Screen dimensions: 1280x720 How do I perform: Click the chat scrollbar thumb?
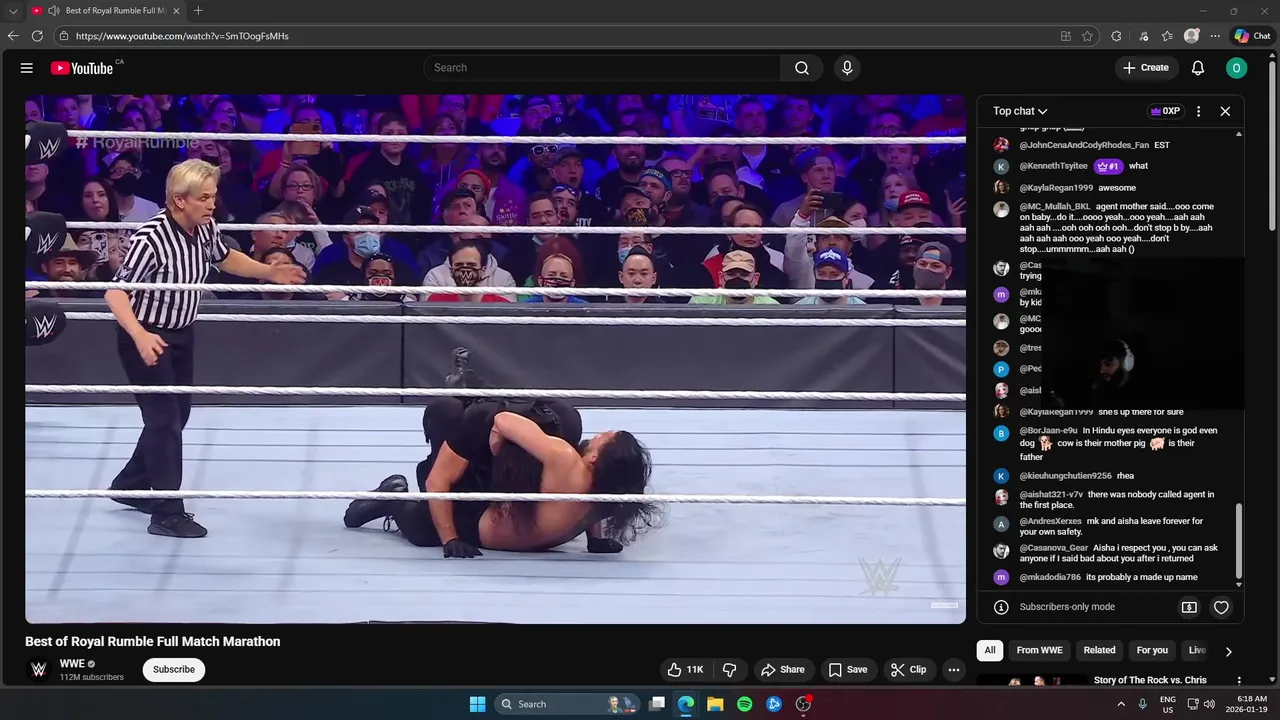pyautogui.click(x=1239, y=540)
